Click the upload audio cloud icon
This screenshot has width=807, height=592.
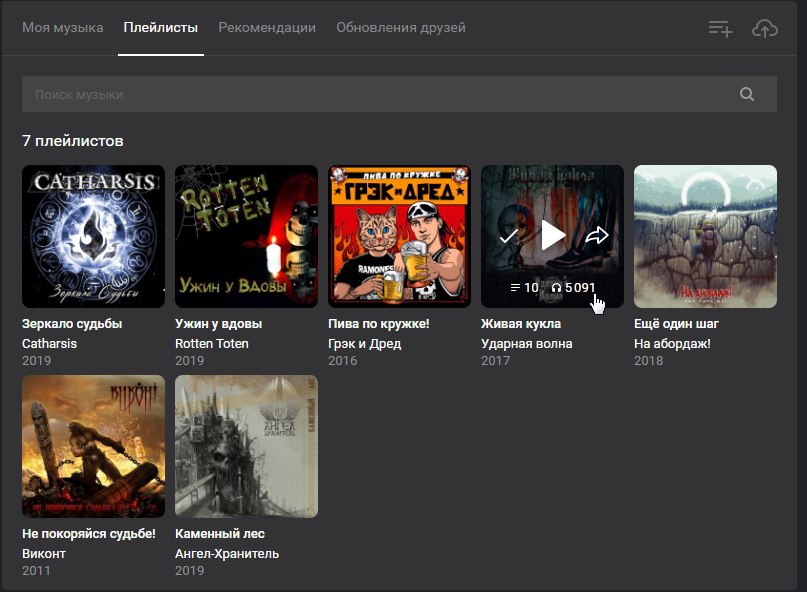pos(765,29)
